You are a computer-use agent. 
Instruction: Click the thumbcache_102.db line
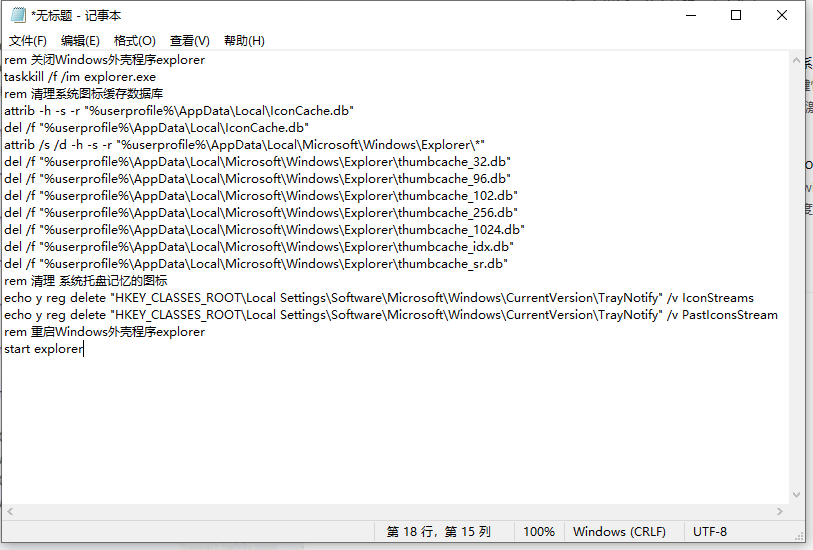click(x=261, y=196)
